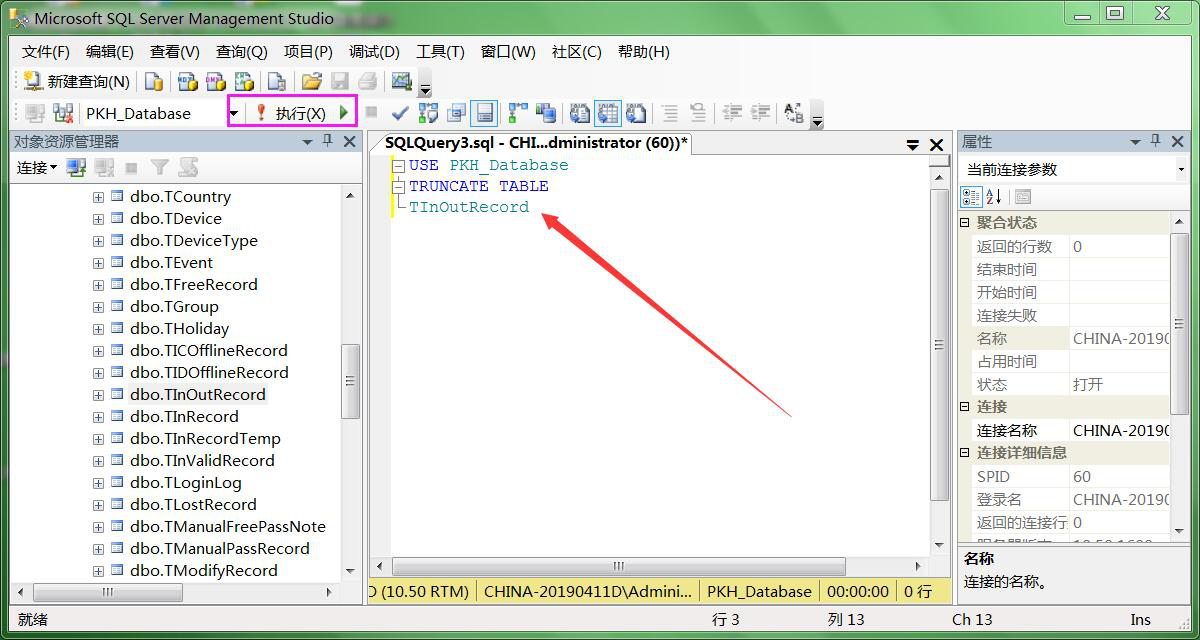Click the green debug play arrow
Screen dimensions: 1200x640
point(344,113)
